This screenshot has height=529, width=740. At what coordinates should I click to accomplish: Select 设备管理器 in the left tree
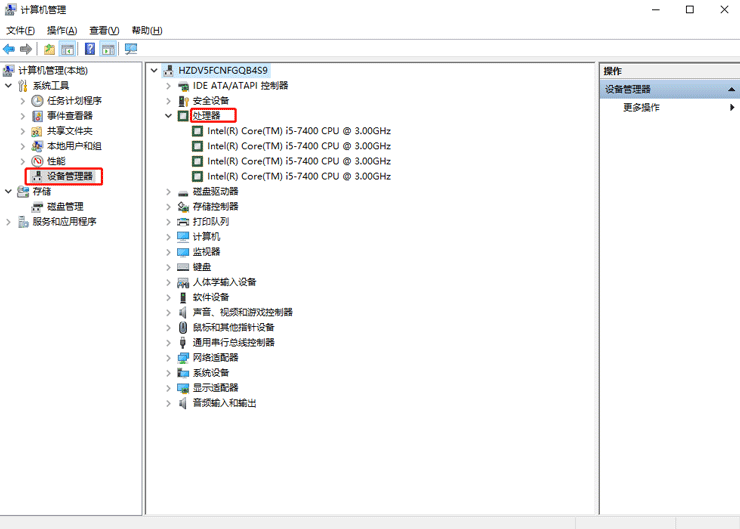click(70, 176)
